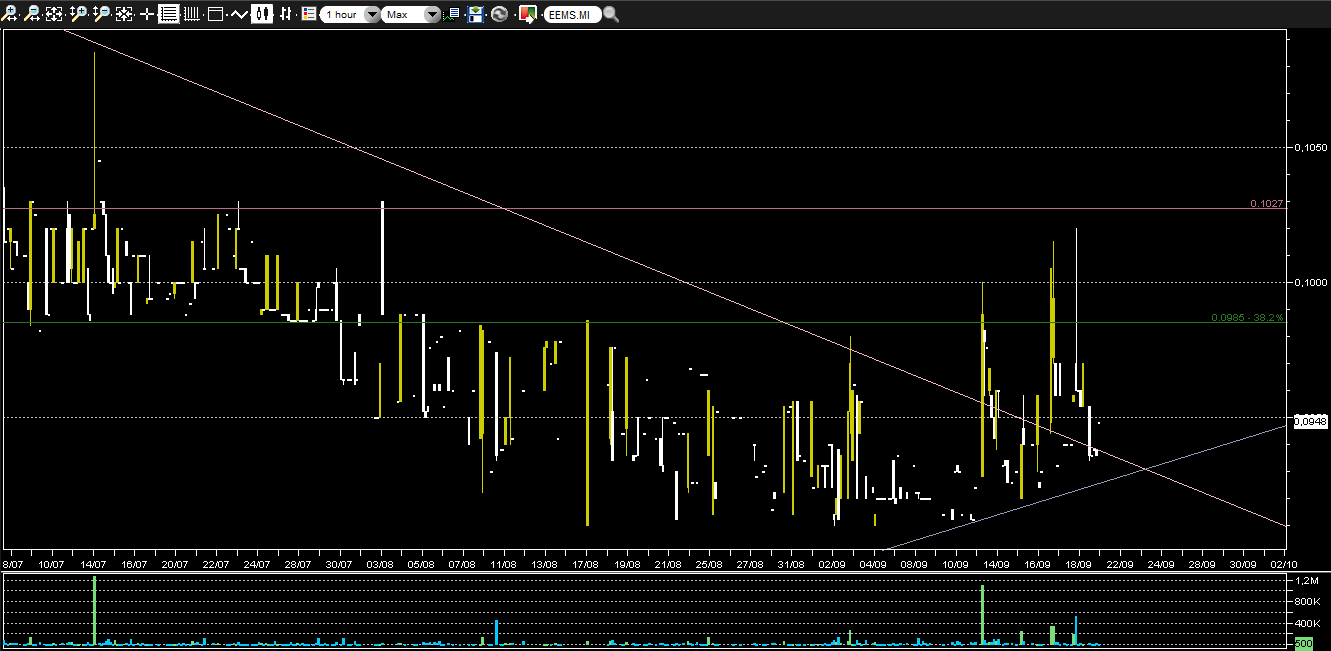Screen dimensions: 1331x651
Task: Switch to the line chart style
Action: click(239, 14)
